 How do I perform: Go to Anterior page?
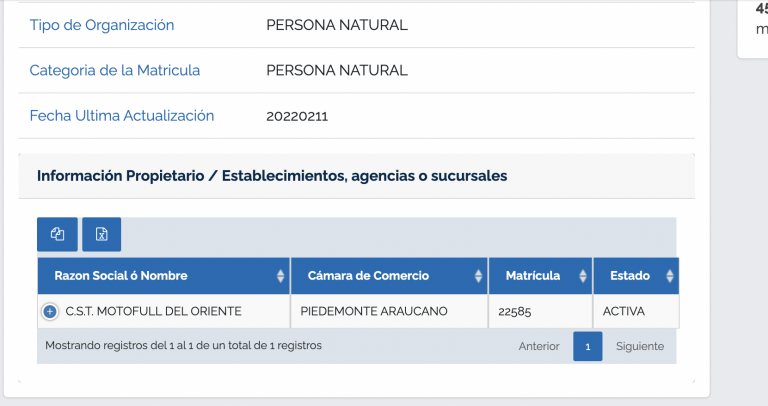pos(539,346)
